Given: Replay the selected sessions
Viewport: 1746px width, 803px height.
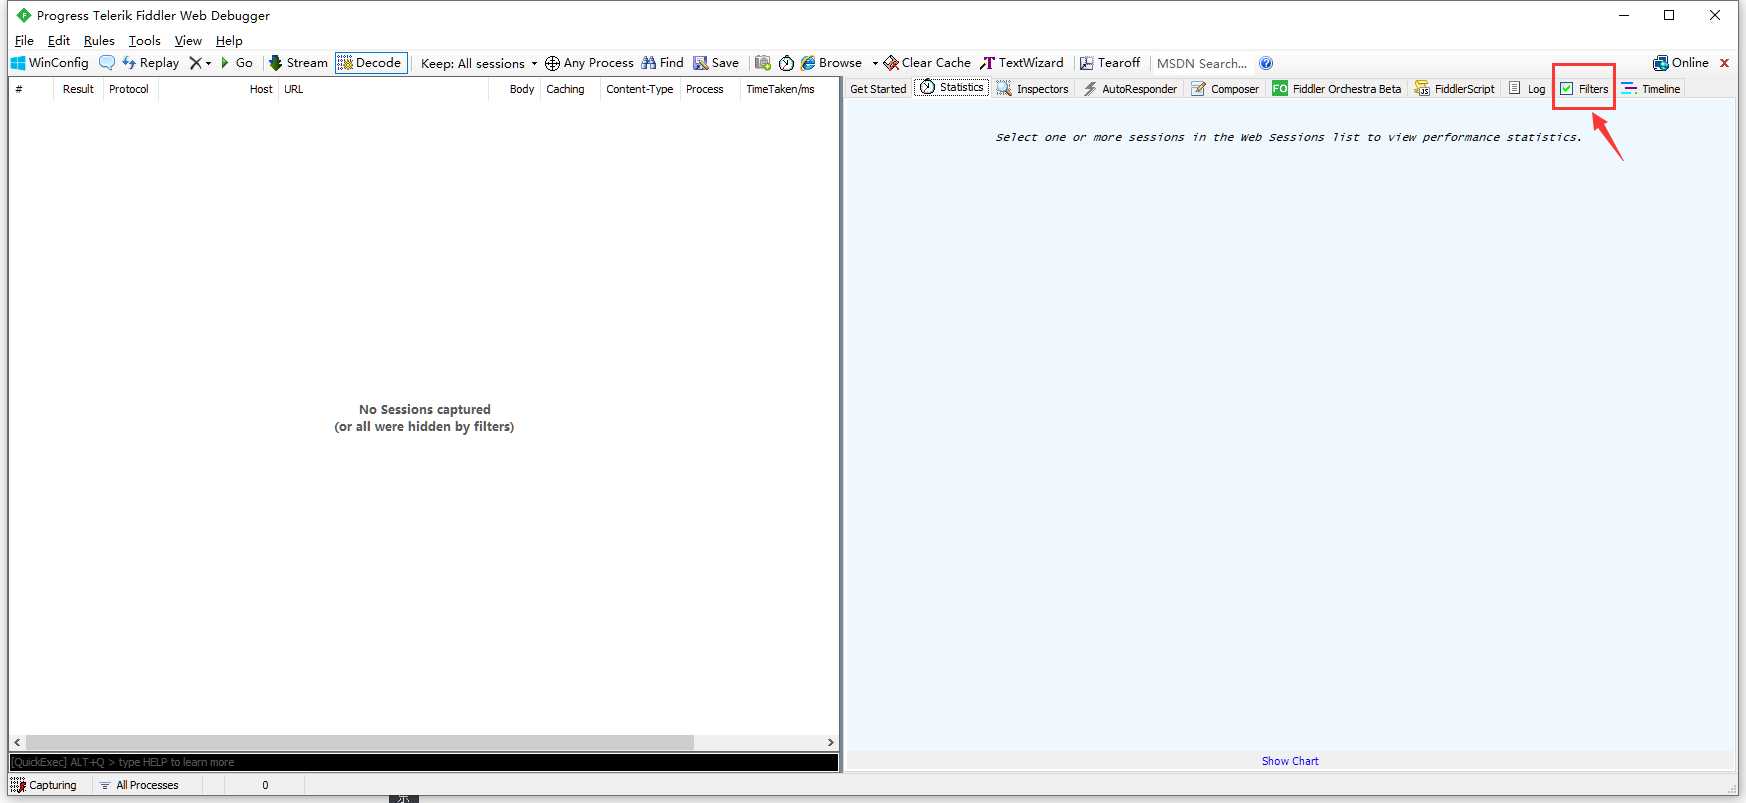Looking at the screenshot, I should (150, 63).
